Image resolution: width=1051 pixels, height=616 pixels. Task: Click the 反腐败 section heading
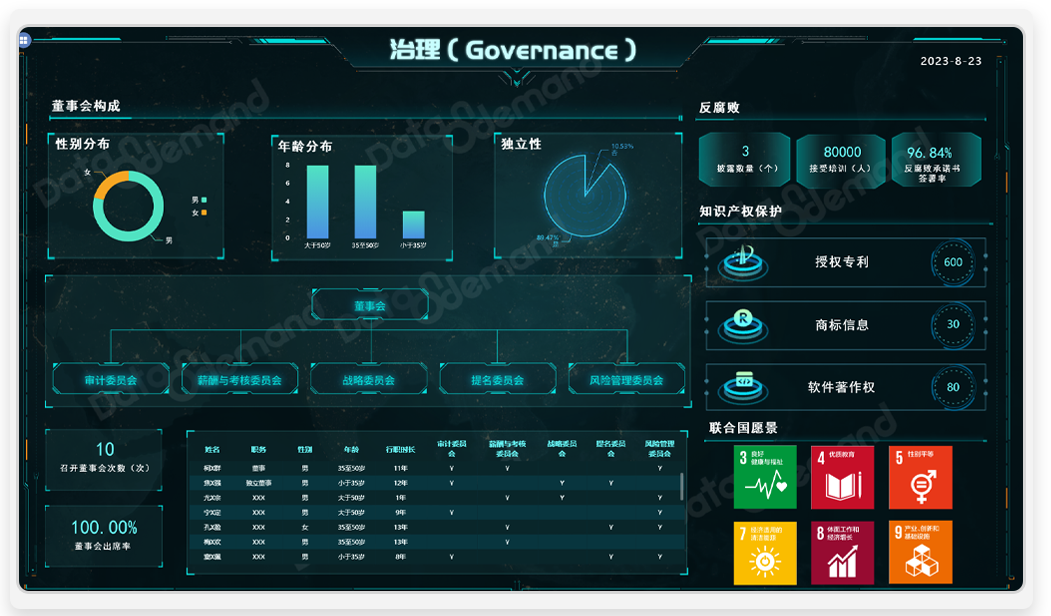coord(719,108)
